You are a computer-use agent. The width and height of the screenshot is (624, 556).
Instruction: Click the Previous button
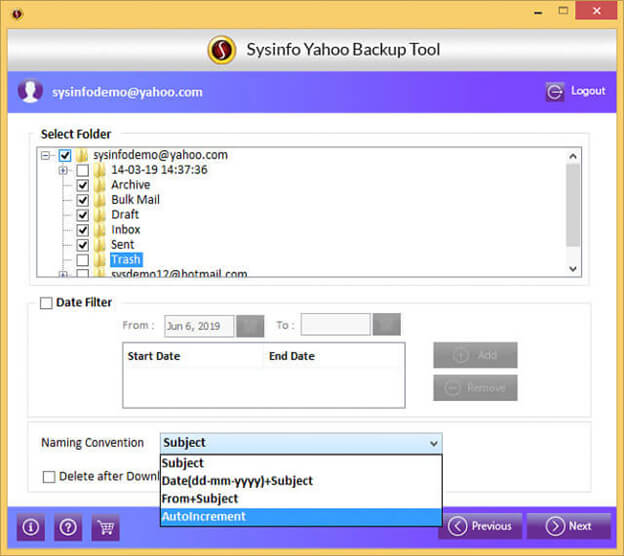480,526
